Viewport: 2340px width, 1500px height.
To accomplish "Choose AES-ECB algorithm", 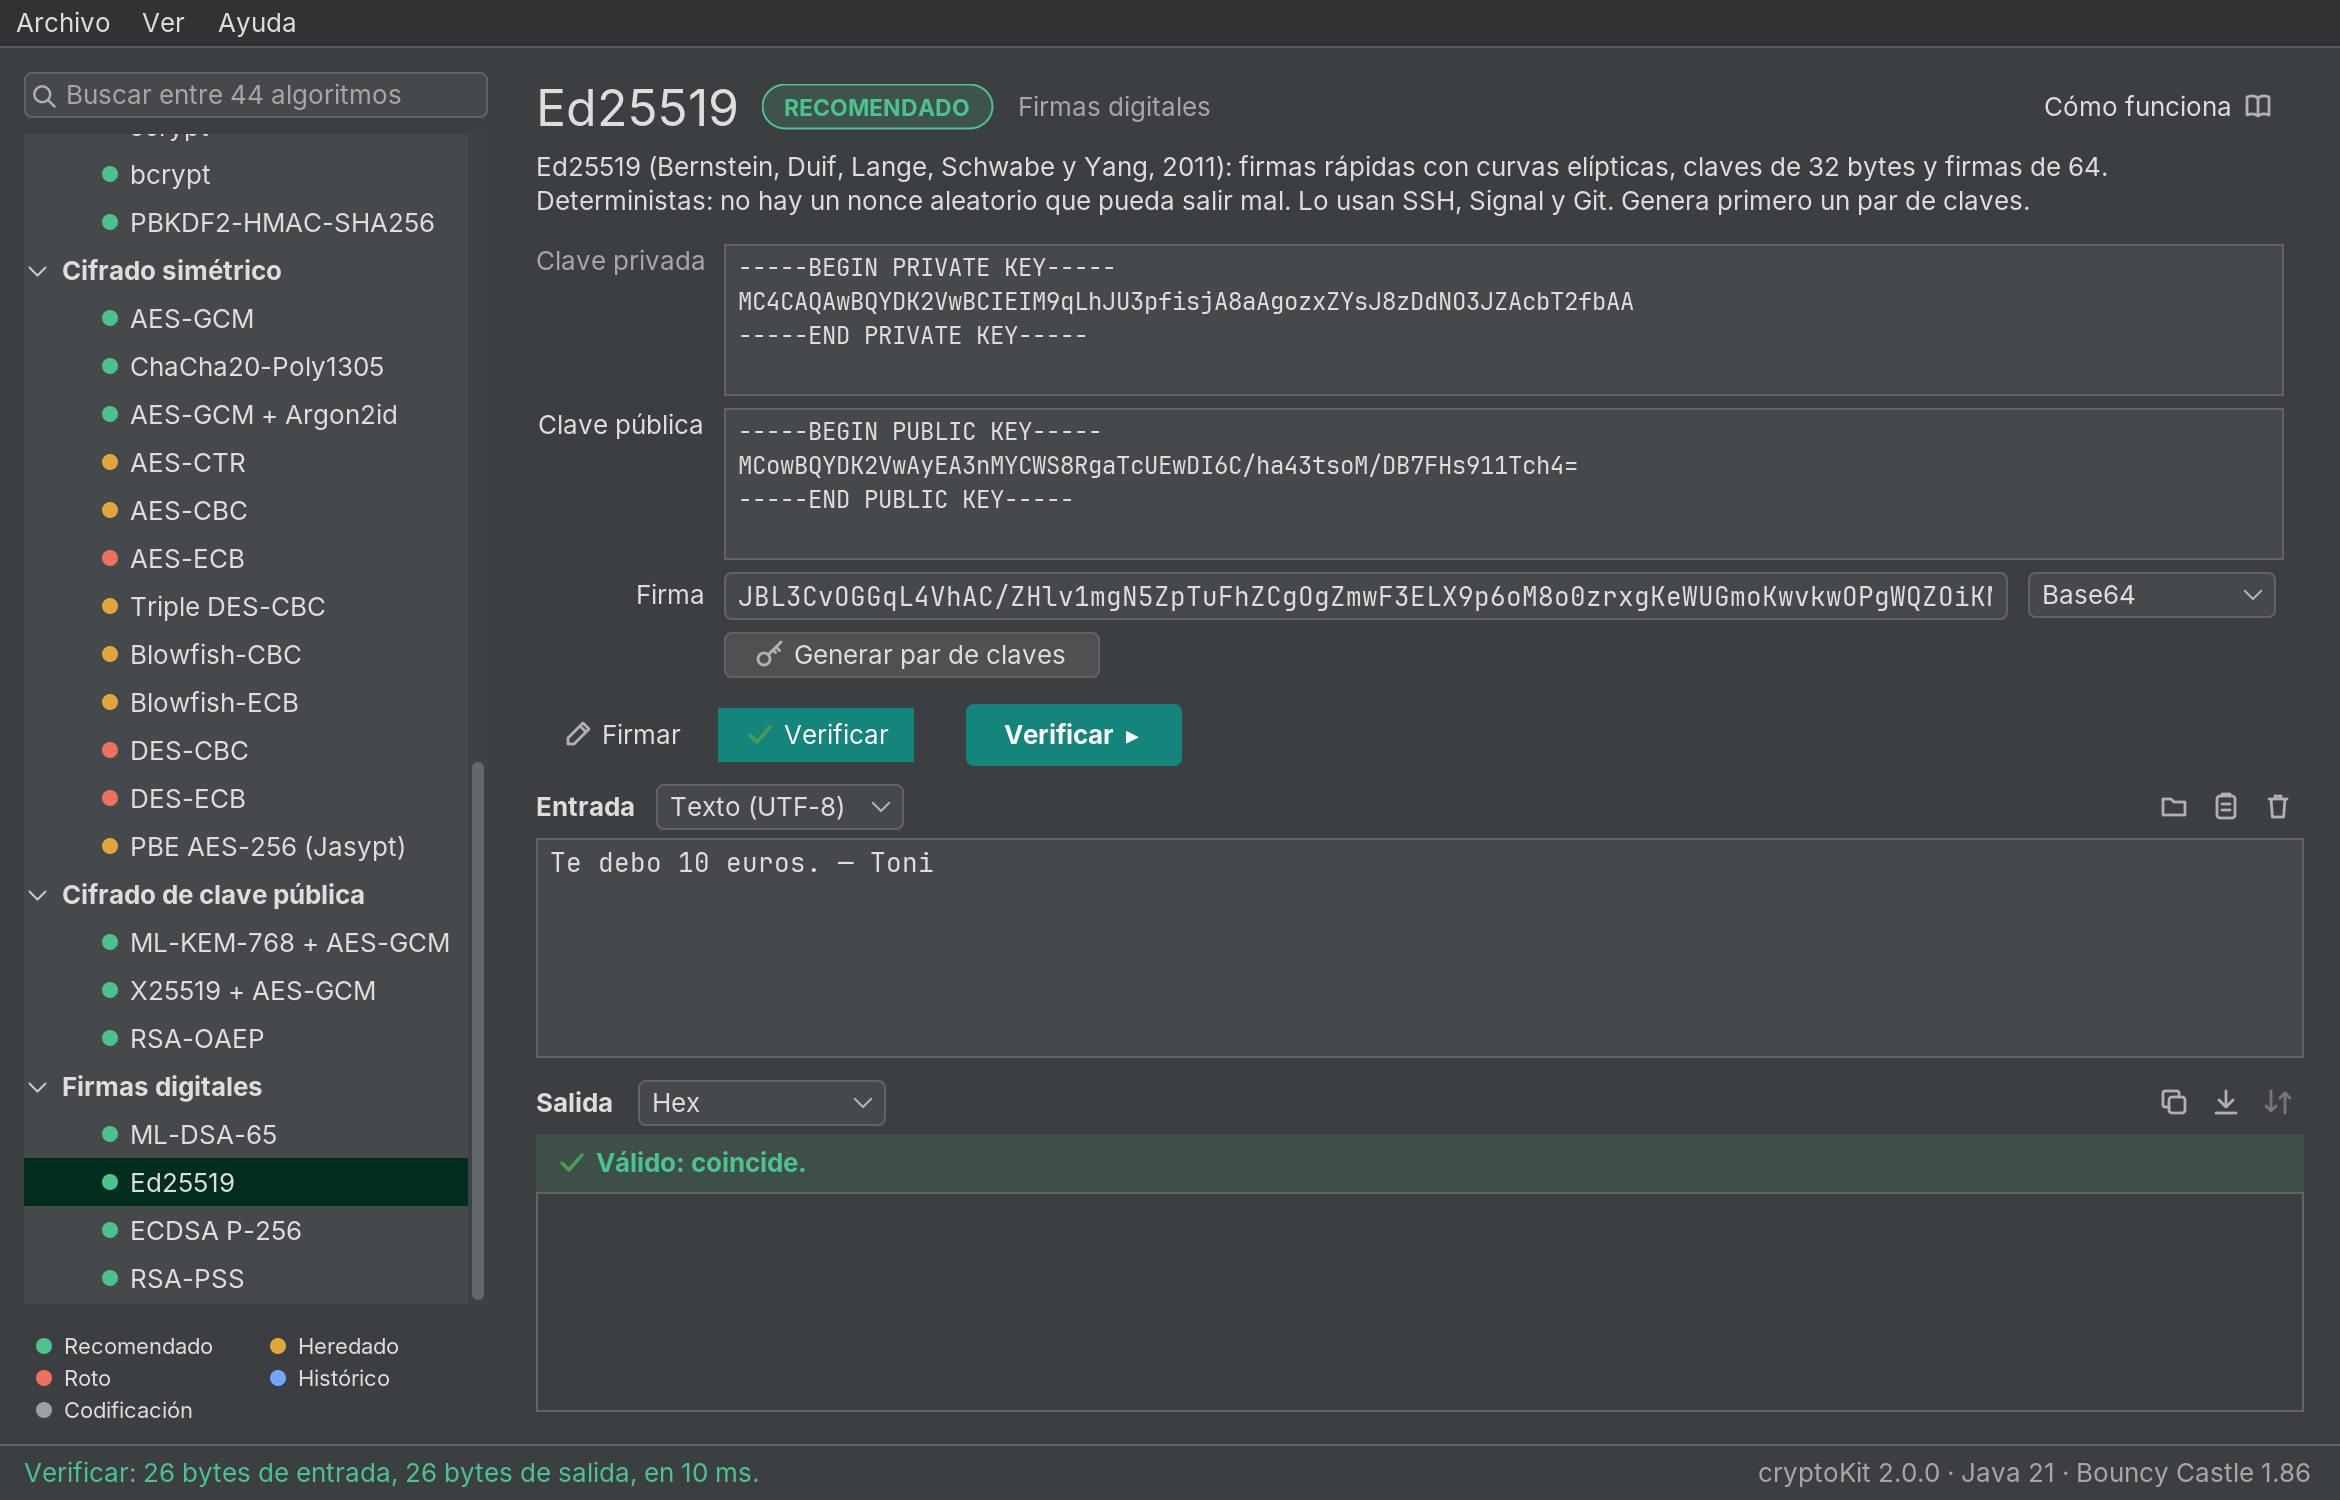I will click(246, 559).
